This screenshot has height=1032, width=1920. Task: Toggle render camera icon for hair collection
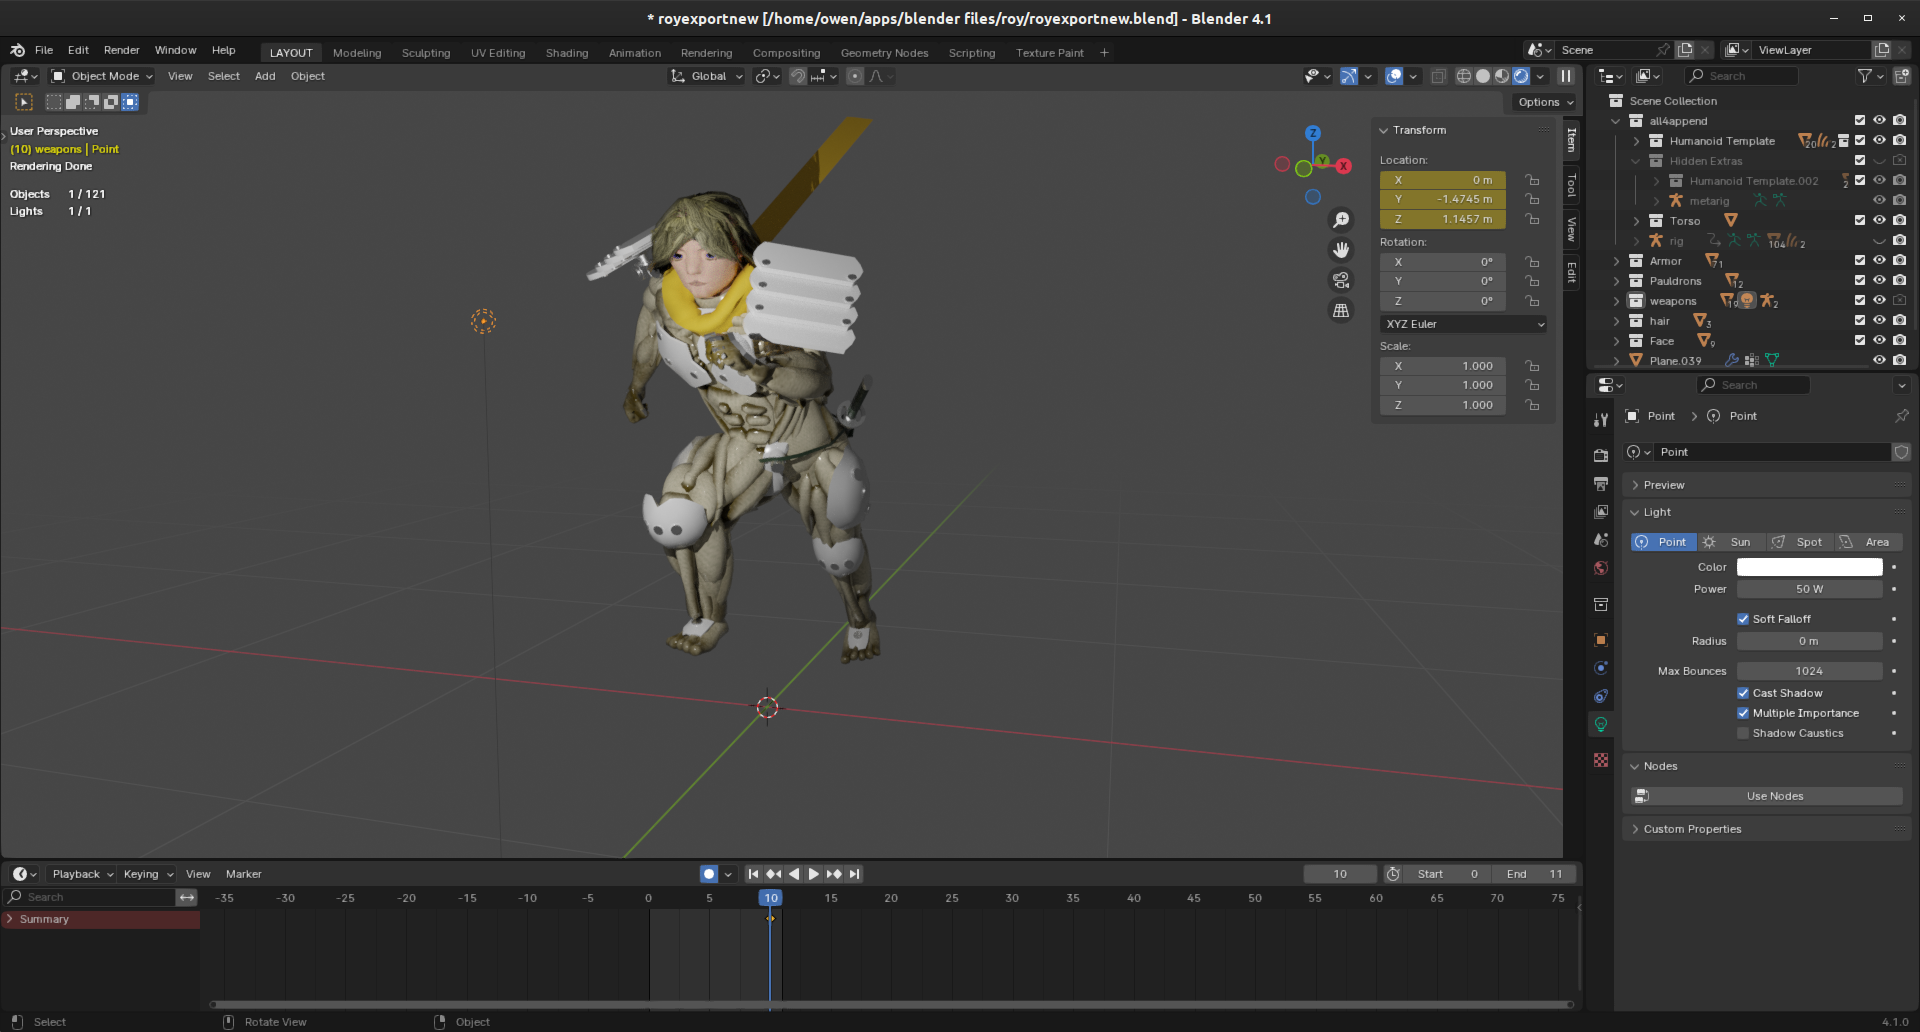(1899, 320)
